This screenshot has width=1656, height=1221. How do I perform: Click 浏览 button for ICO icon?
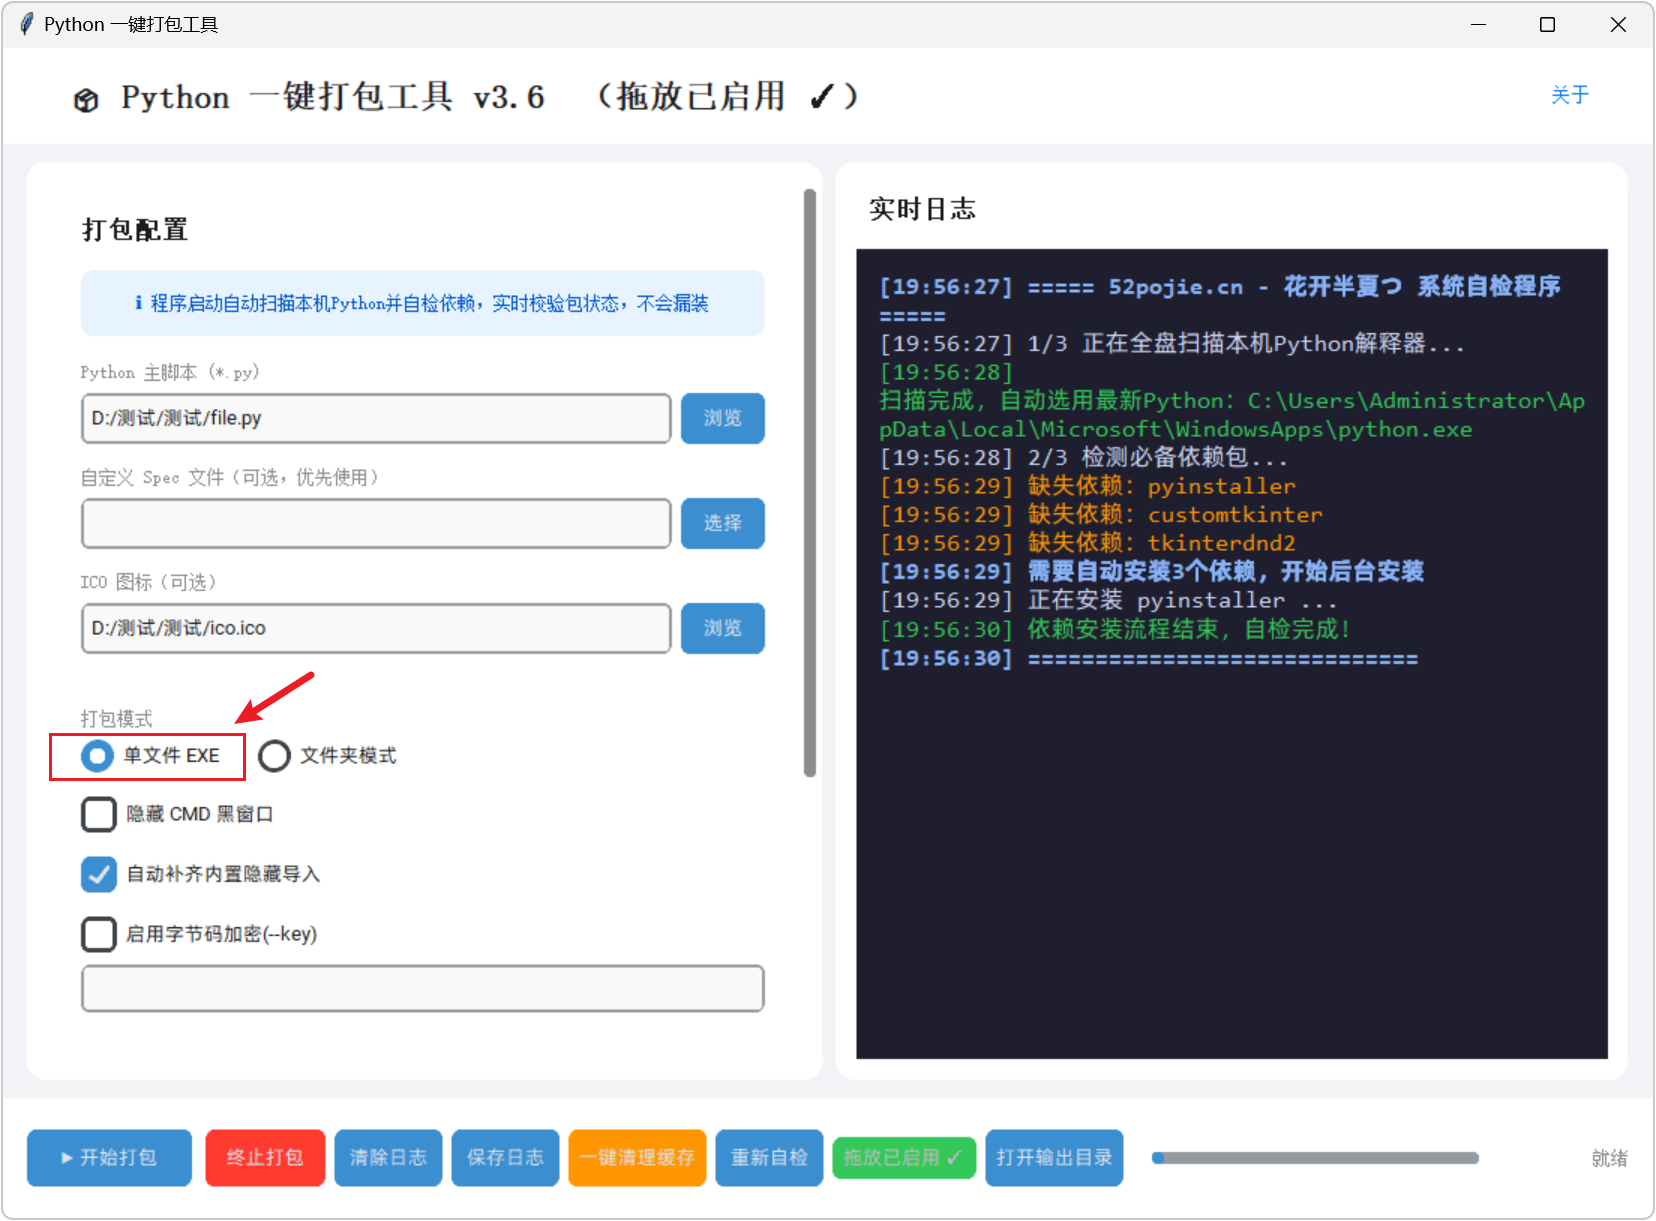723,628
